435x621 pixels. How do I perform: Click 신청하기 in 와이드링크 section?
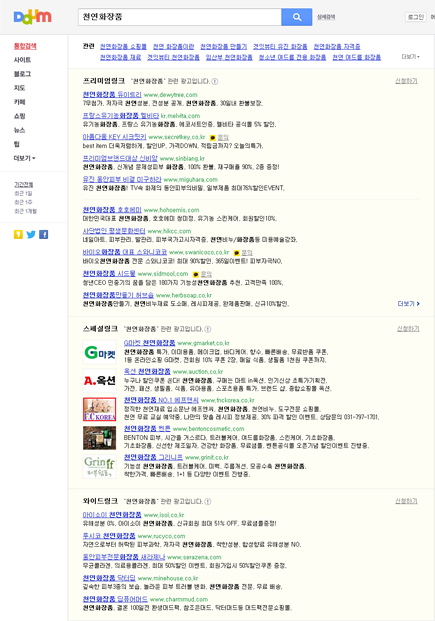406,501
